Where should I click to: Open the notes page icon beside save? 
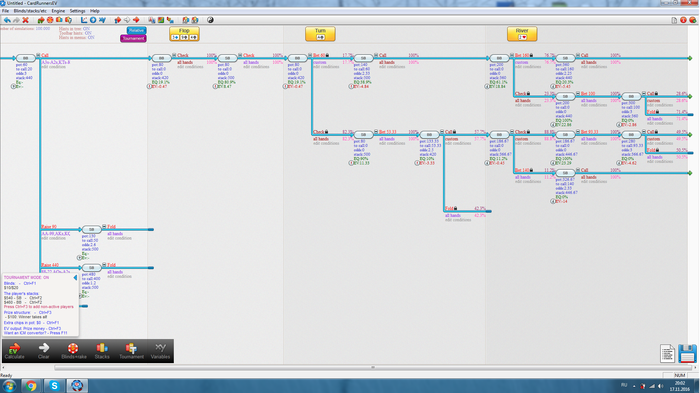point(667,354)
